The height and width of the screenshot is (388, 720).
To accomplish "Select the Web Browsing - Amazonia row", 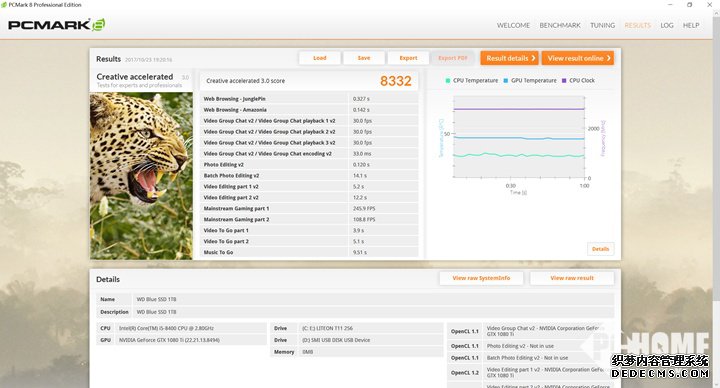I will tap(309, 110).
